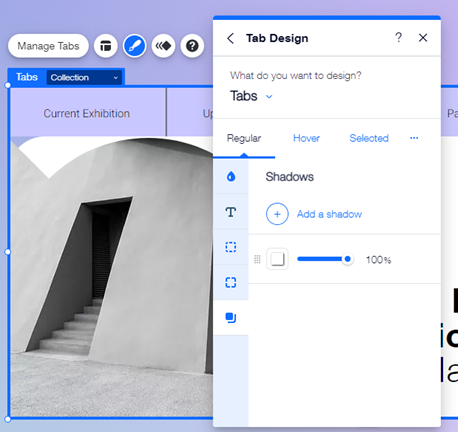The height and width of the screenshot is (432, 458).
Task: Expand the Tabs design target dropdown
Action: pos(251,96)
